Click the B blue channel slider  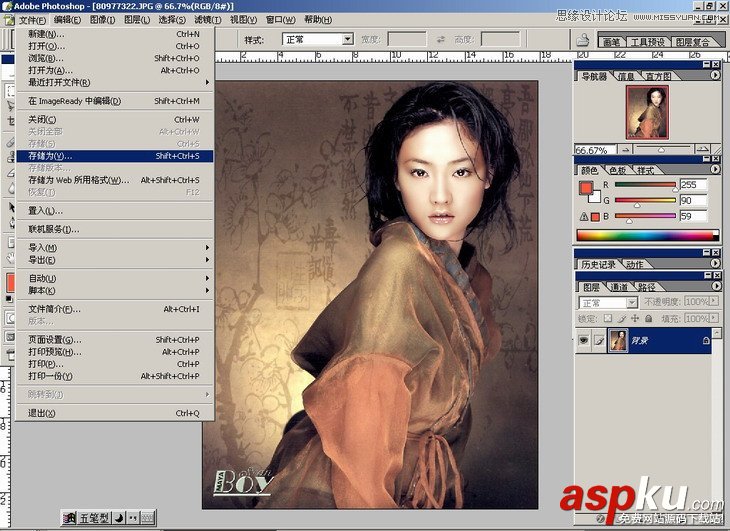(x=645, y=216)
